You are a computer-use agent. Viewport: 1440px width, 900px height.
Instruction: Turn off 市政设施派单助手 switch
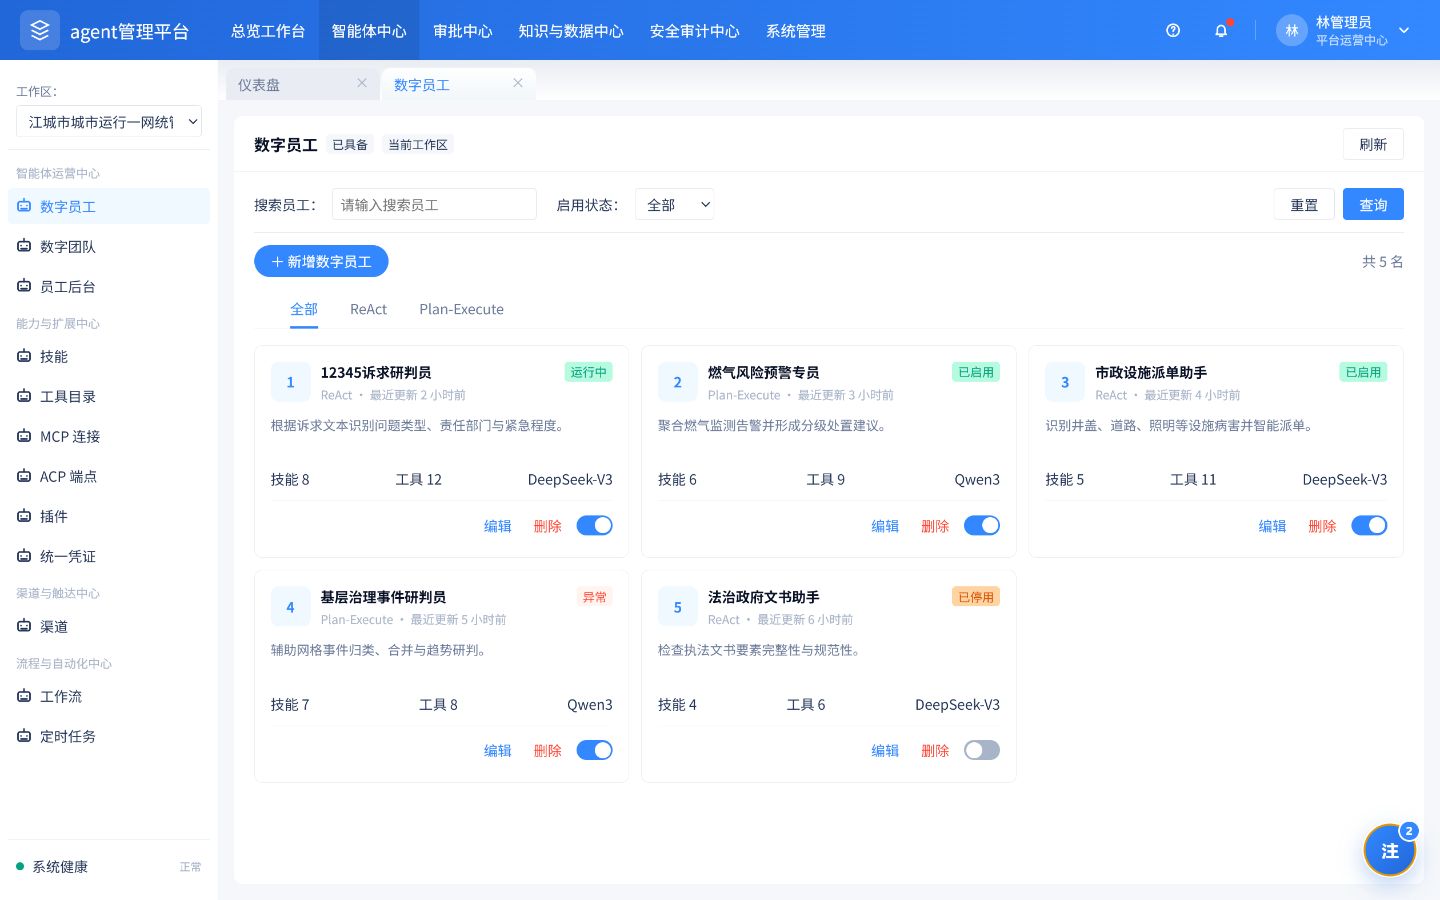(x=1369, y=525)
